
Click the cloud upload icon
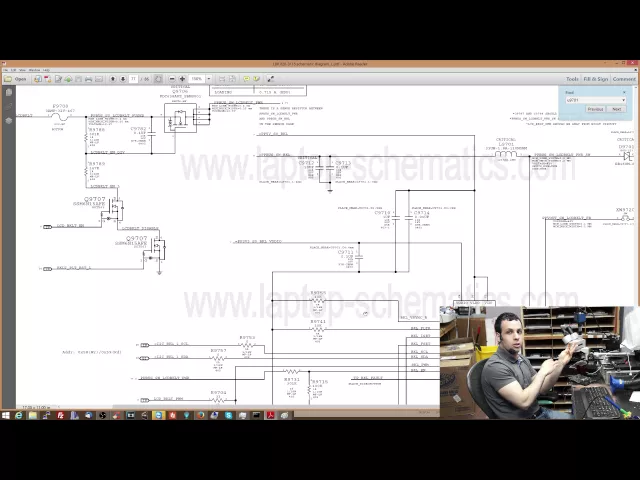(68, 79)
